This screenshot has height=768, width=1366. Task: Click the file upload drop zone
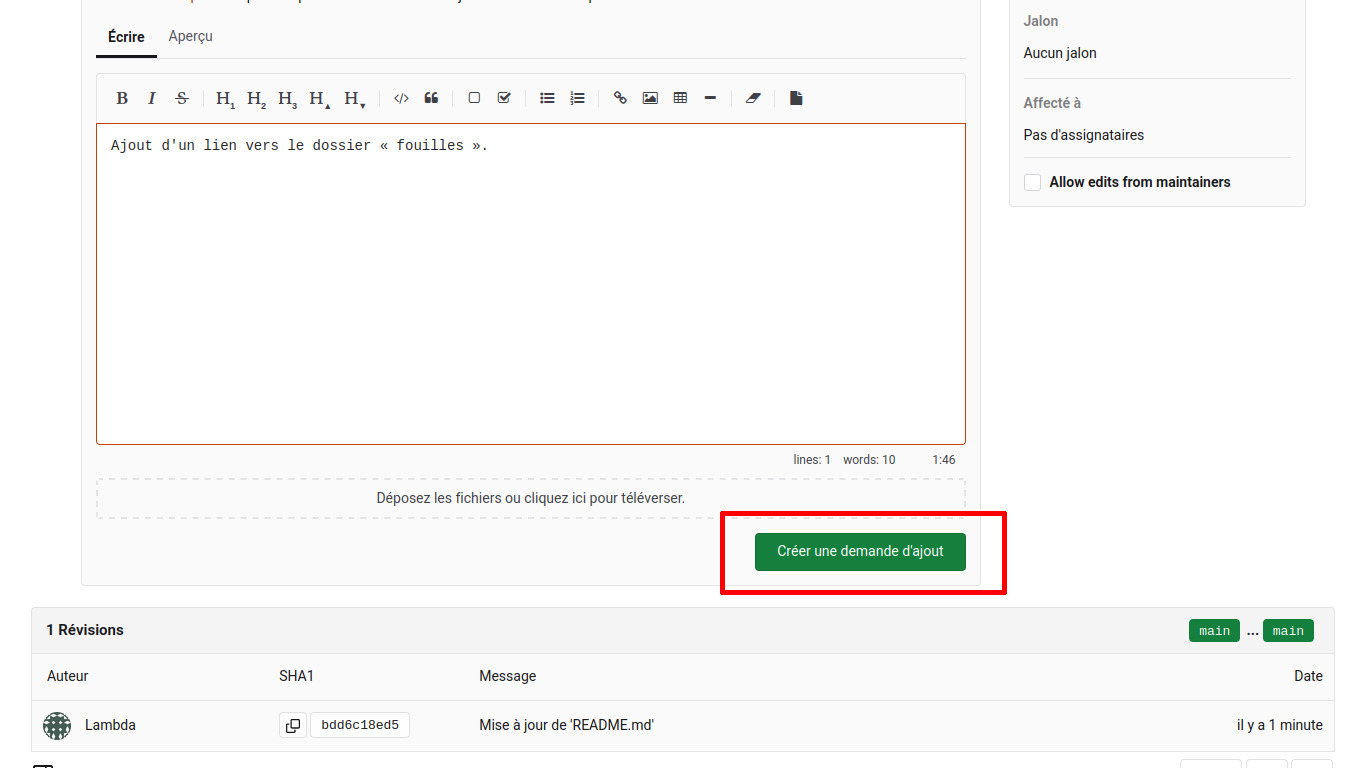tap(530, 498)
